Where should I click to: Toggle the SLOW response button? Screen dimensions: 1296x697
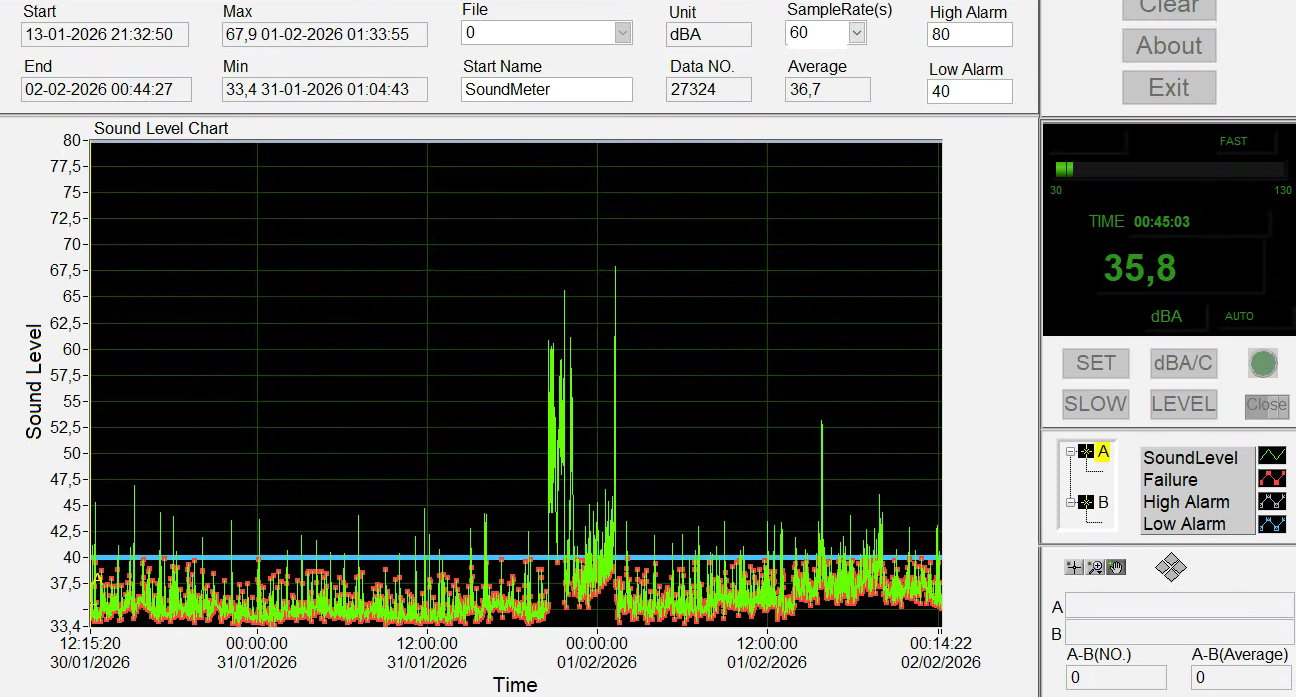coord(1095,404)
